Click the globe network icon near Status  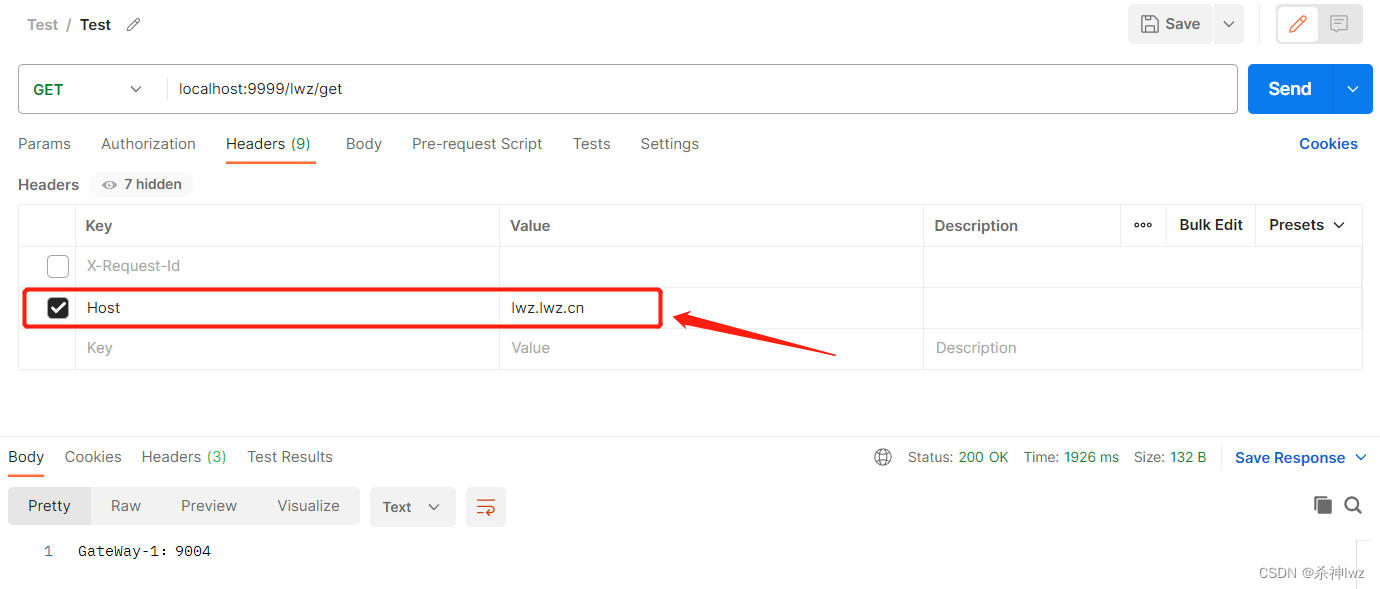[x=883, y=457]
